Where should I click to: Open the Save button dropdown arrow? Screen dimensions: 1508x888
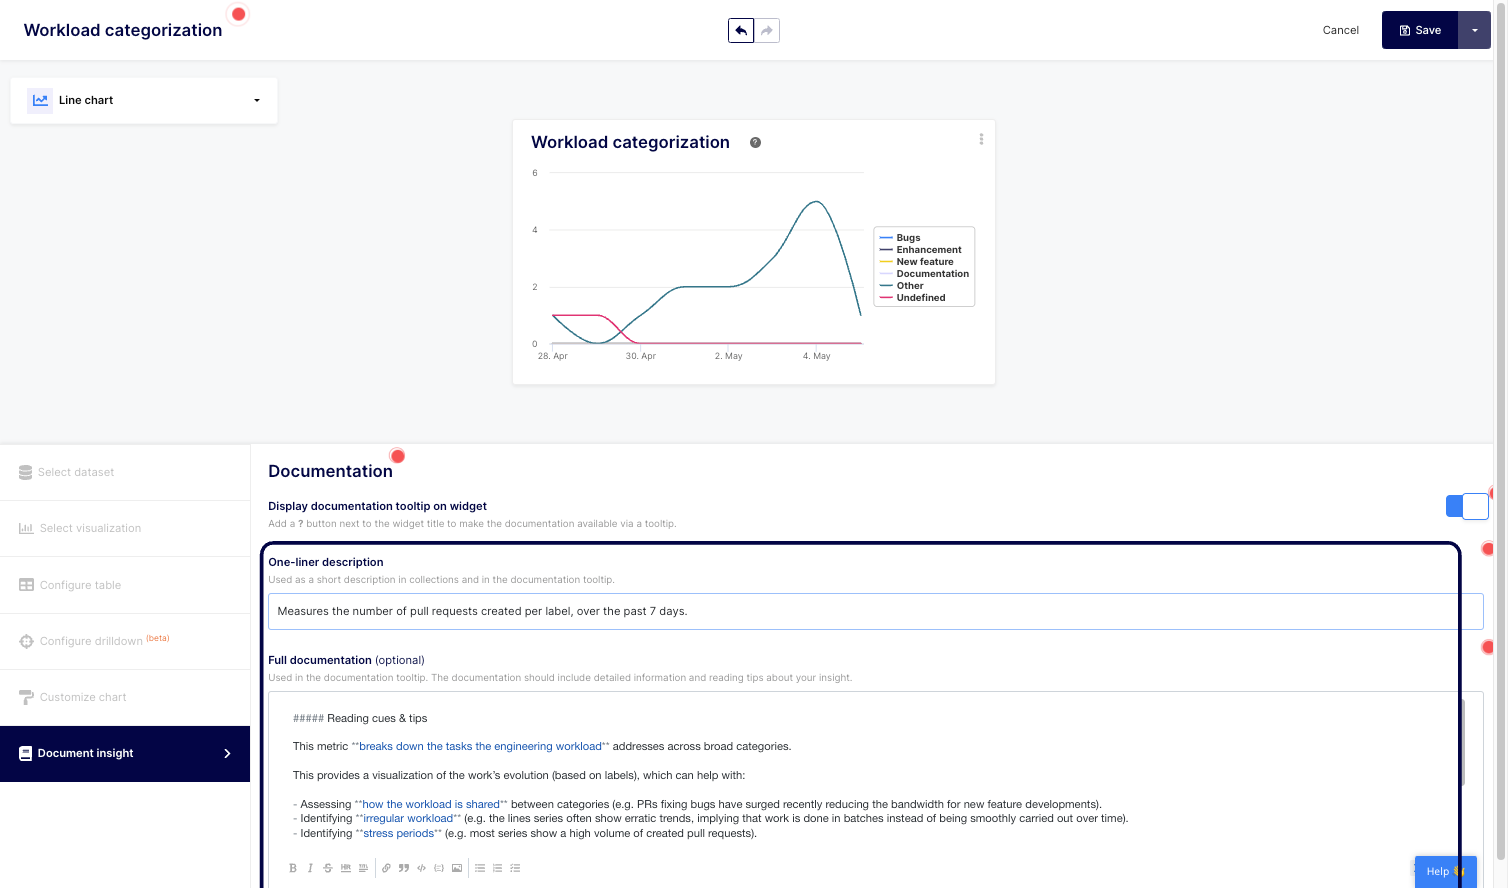[1475, 30]
